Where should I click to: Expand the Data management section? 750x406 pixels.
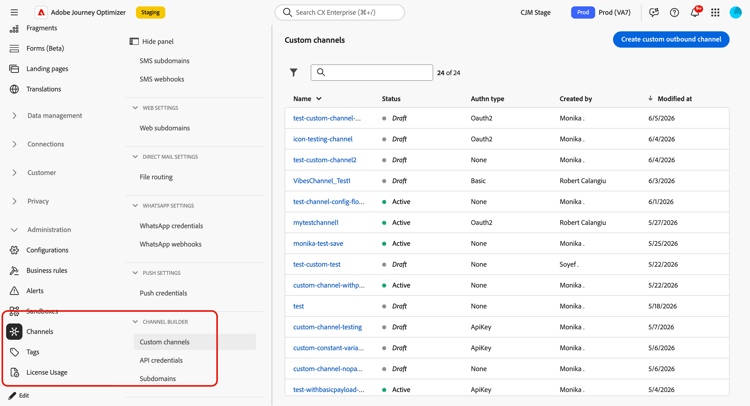click(14, 116)
